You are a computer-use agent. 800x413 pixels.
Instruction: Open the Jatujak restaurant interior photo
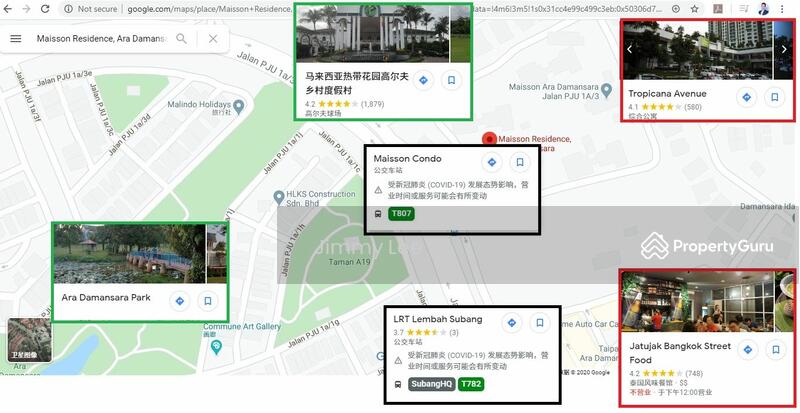point(697,301)
